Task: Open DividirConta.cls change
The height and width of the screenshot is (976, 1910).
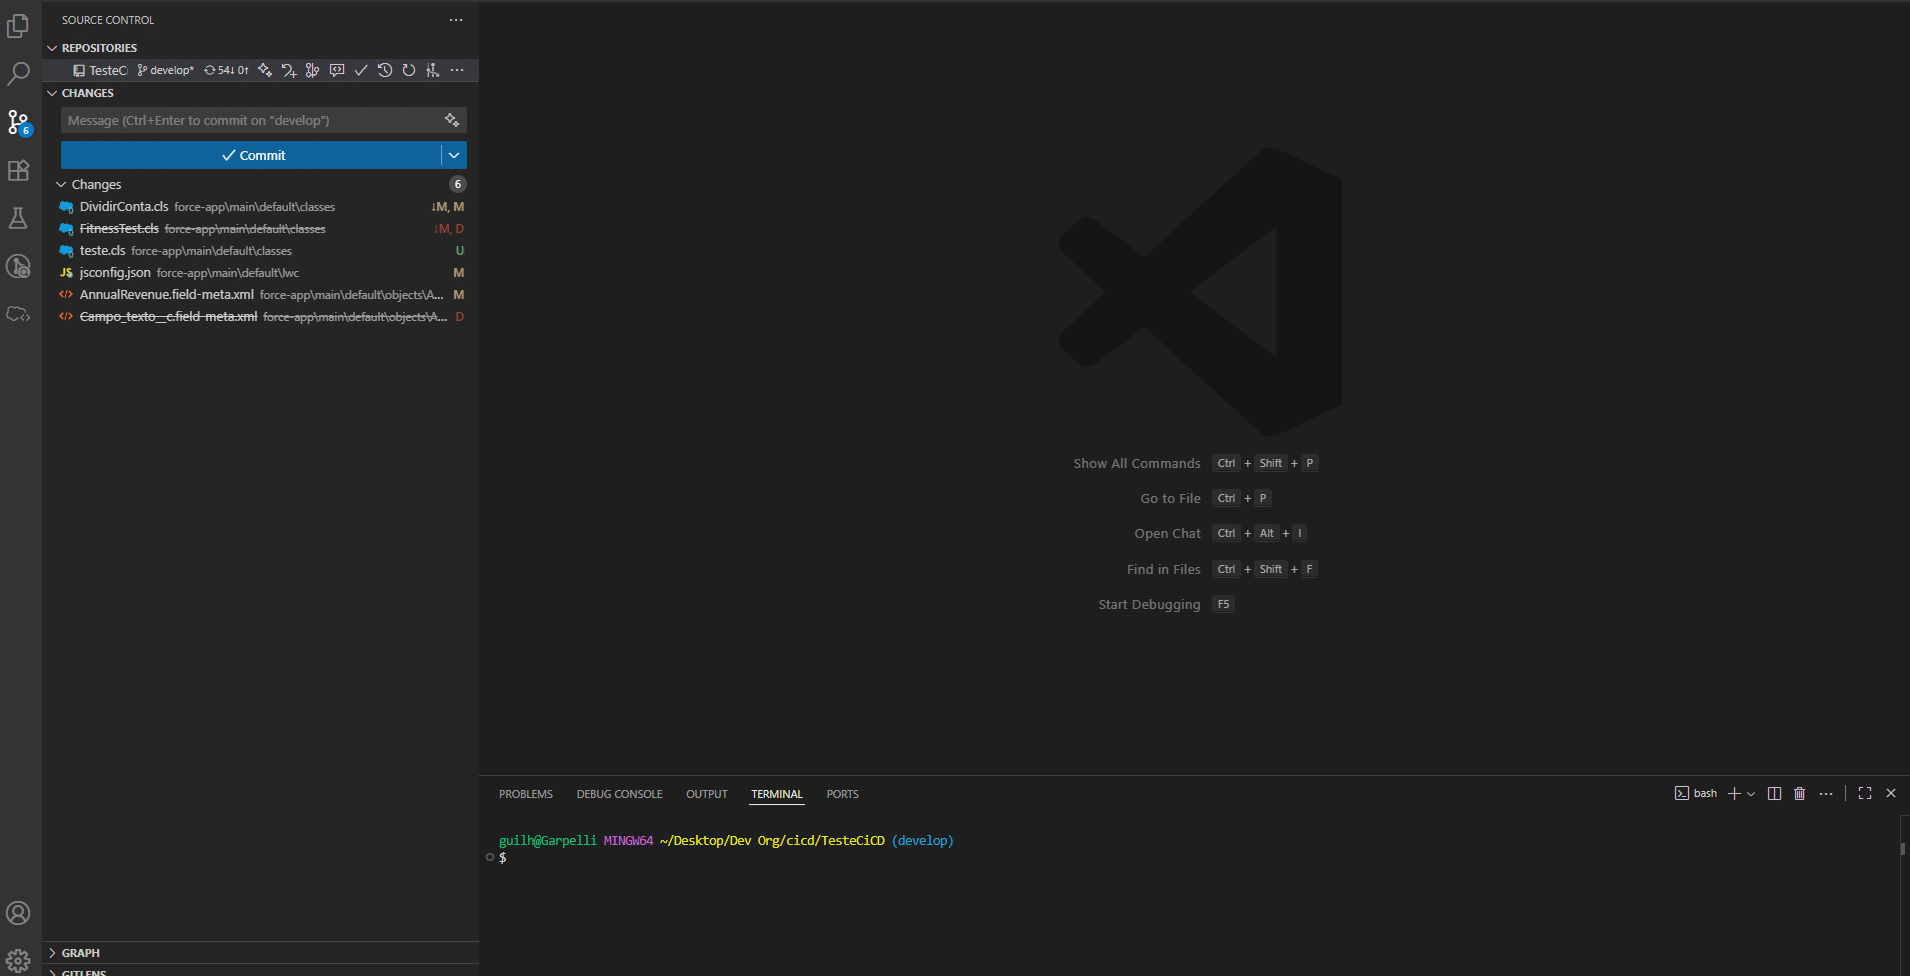Action: 260,207
